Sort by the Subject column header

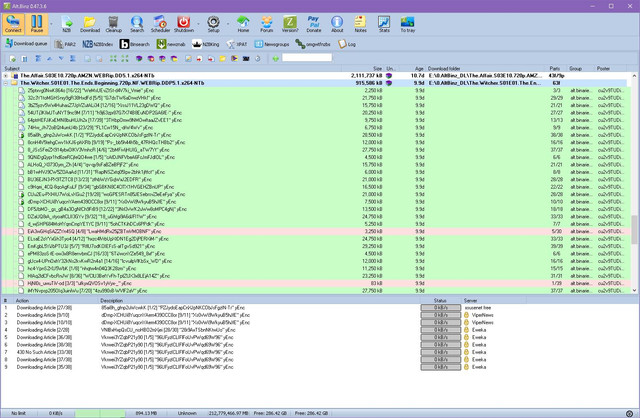171,68
